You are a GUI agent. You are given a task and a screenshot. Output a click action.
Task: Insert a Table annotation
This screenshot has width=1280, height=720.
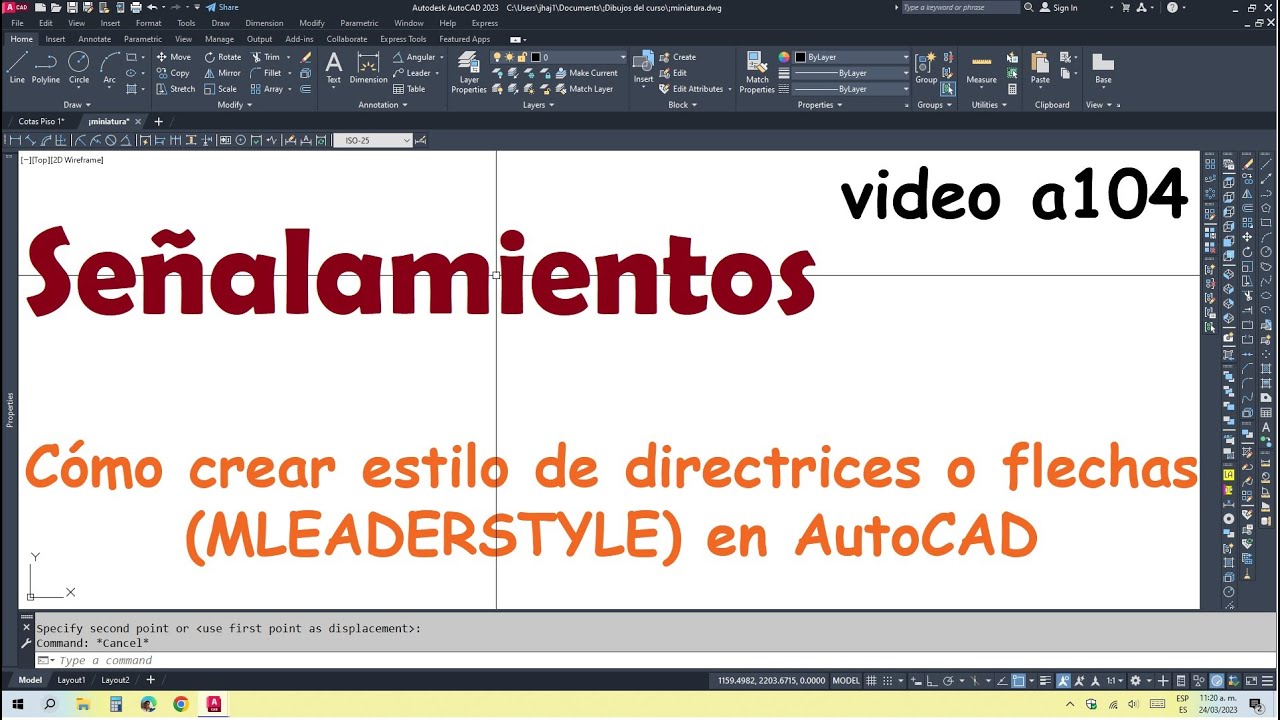pyautogui.click(x=409, y=89)
